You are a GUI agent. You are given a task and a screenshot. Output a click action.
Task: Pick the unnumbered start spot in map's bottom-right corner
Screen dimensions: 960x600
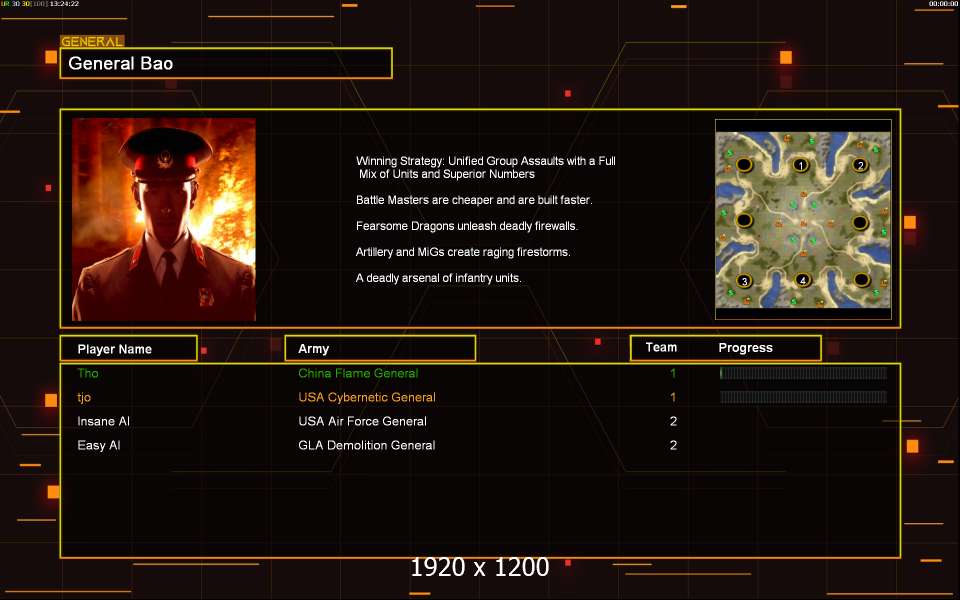pyautogui.click(x=861, y=280)
